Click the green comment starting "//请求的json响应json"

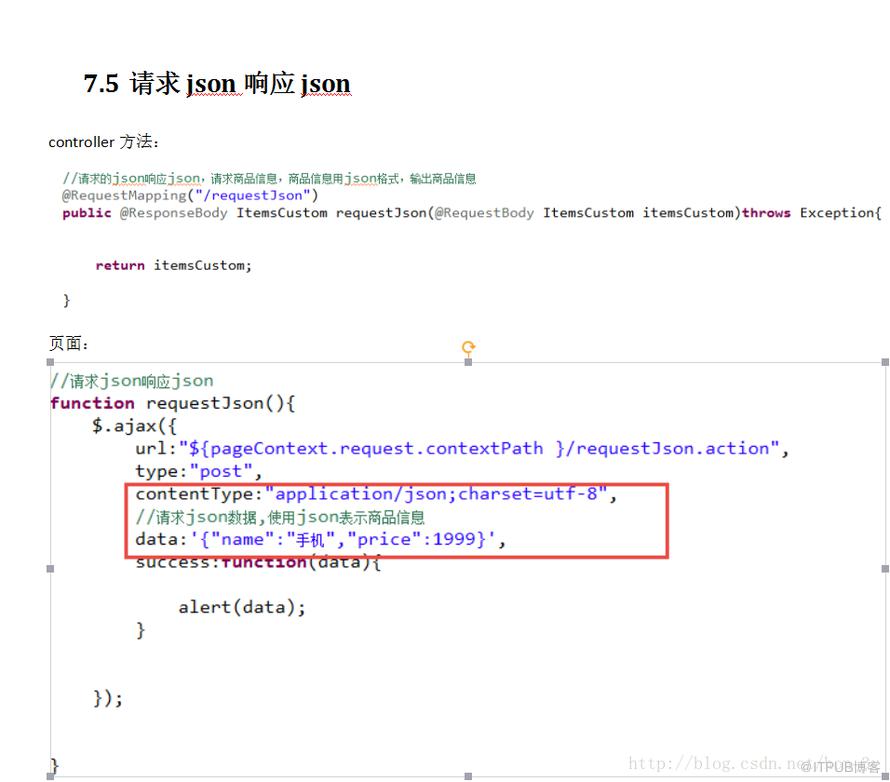click(x=269, y=179)
